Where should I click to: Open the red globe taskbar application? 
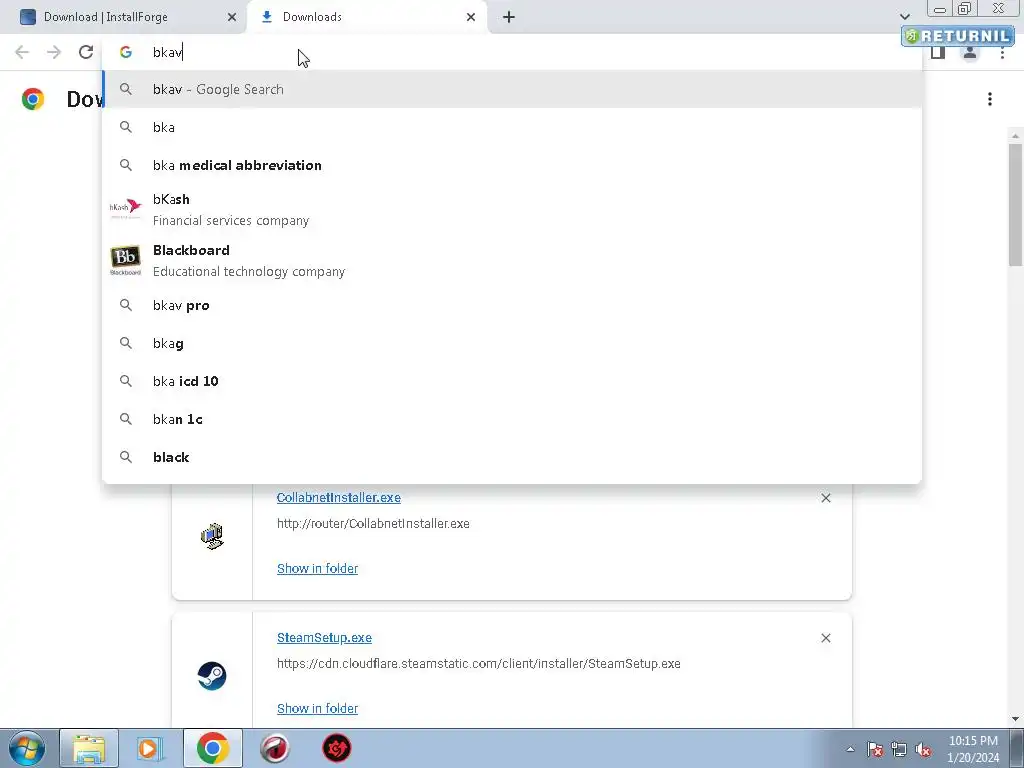coord(274,748)
